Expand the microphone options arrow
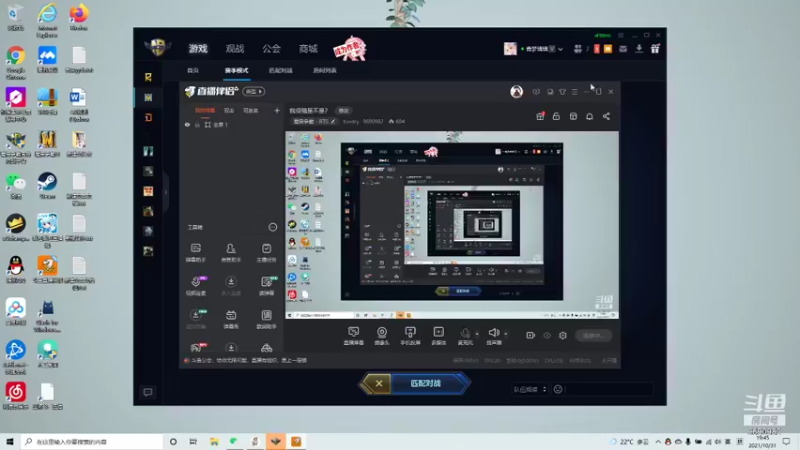This screenshot has width=800, height=450. 477,334
